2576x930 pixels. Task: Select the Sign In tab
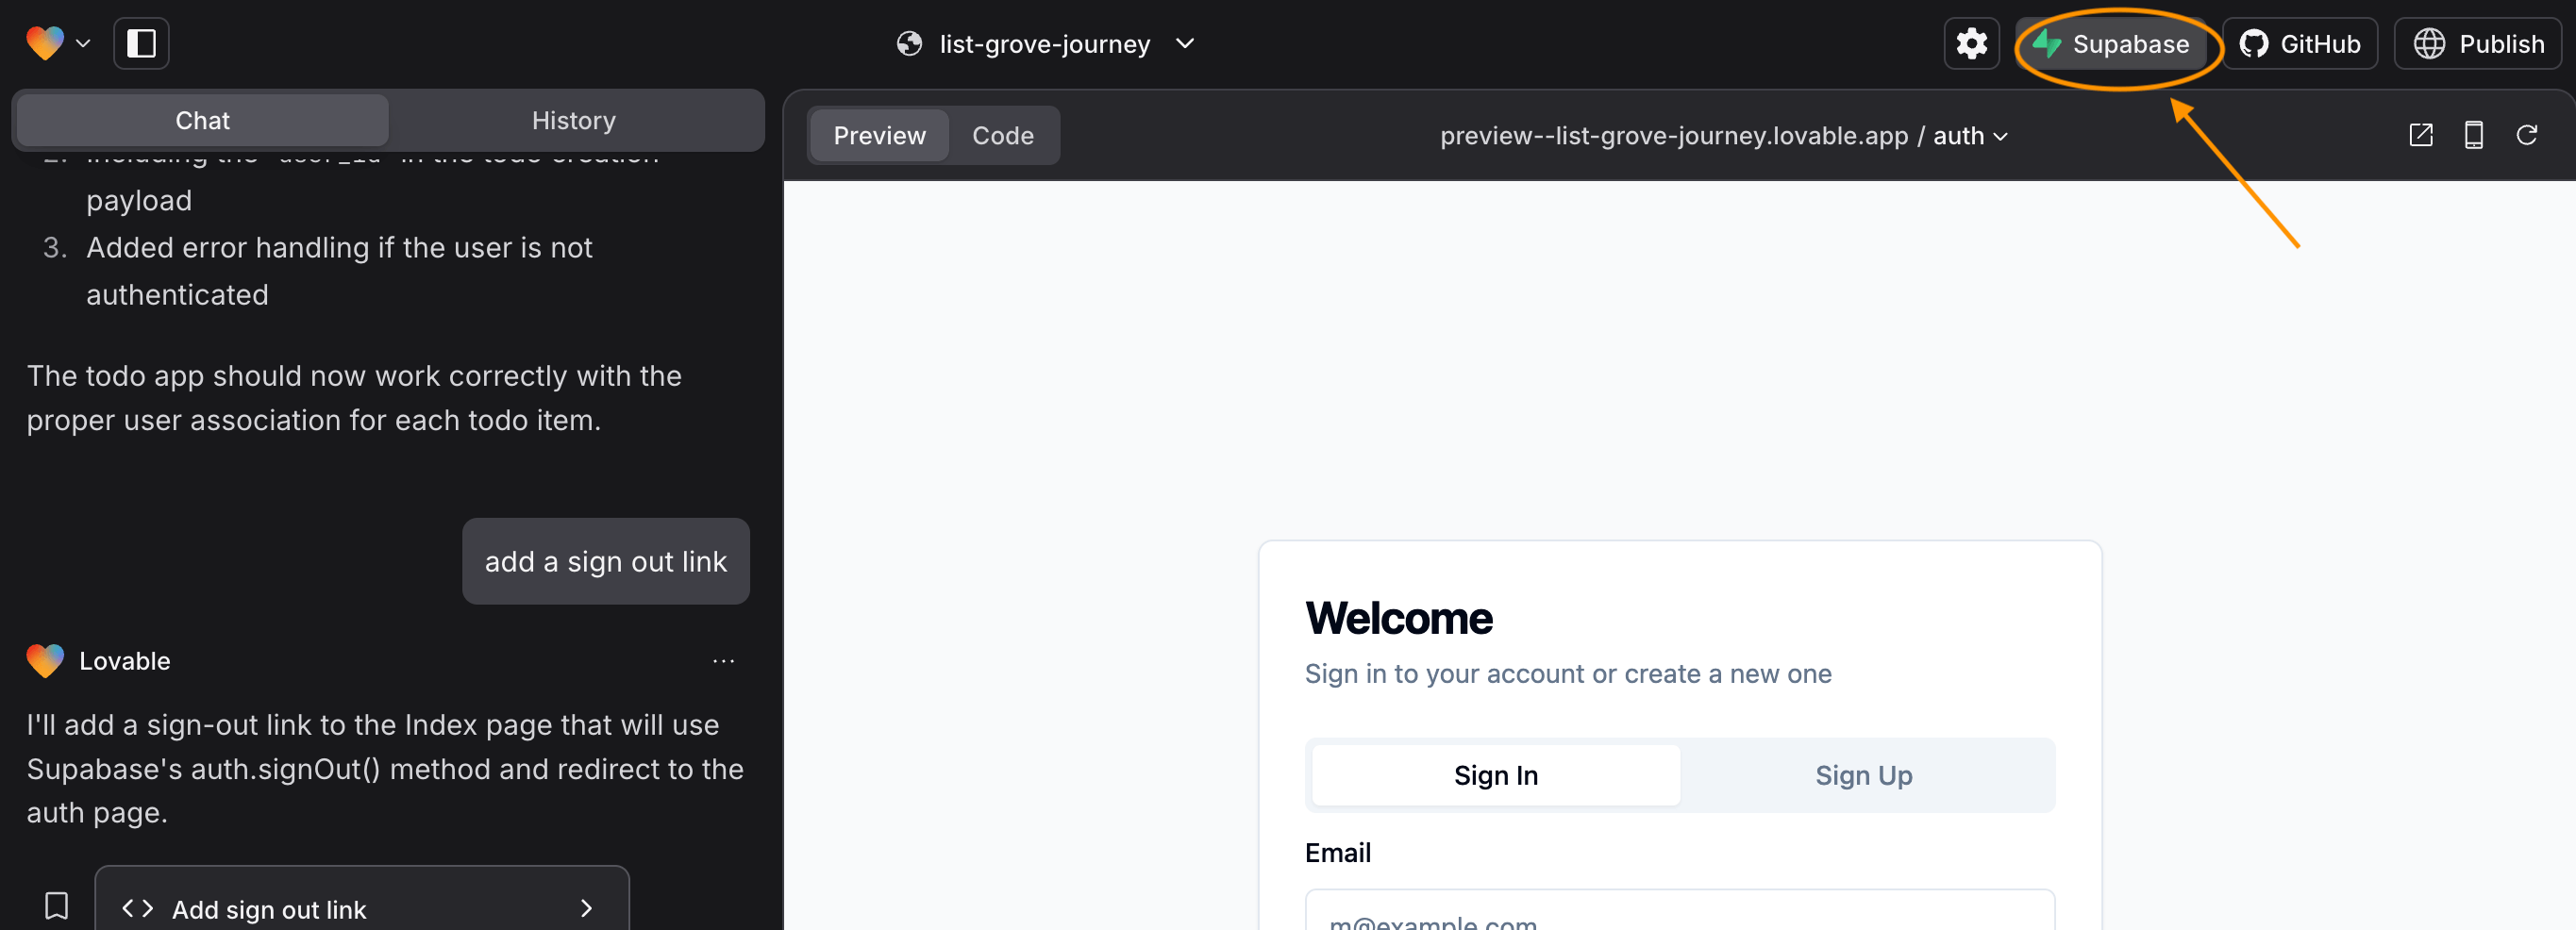1495,775
